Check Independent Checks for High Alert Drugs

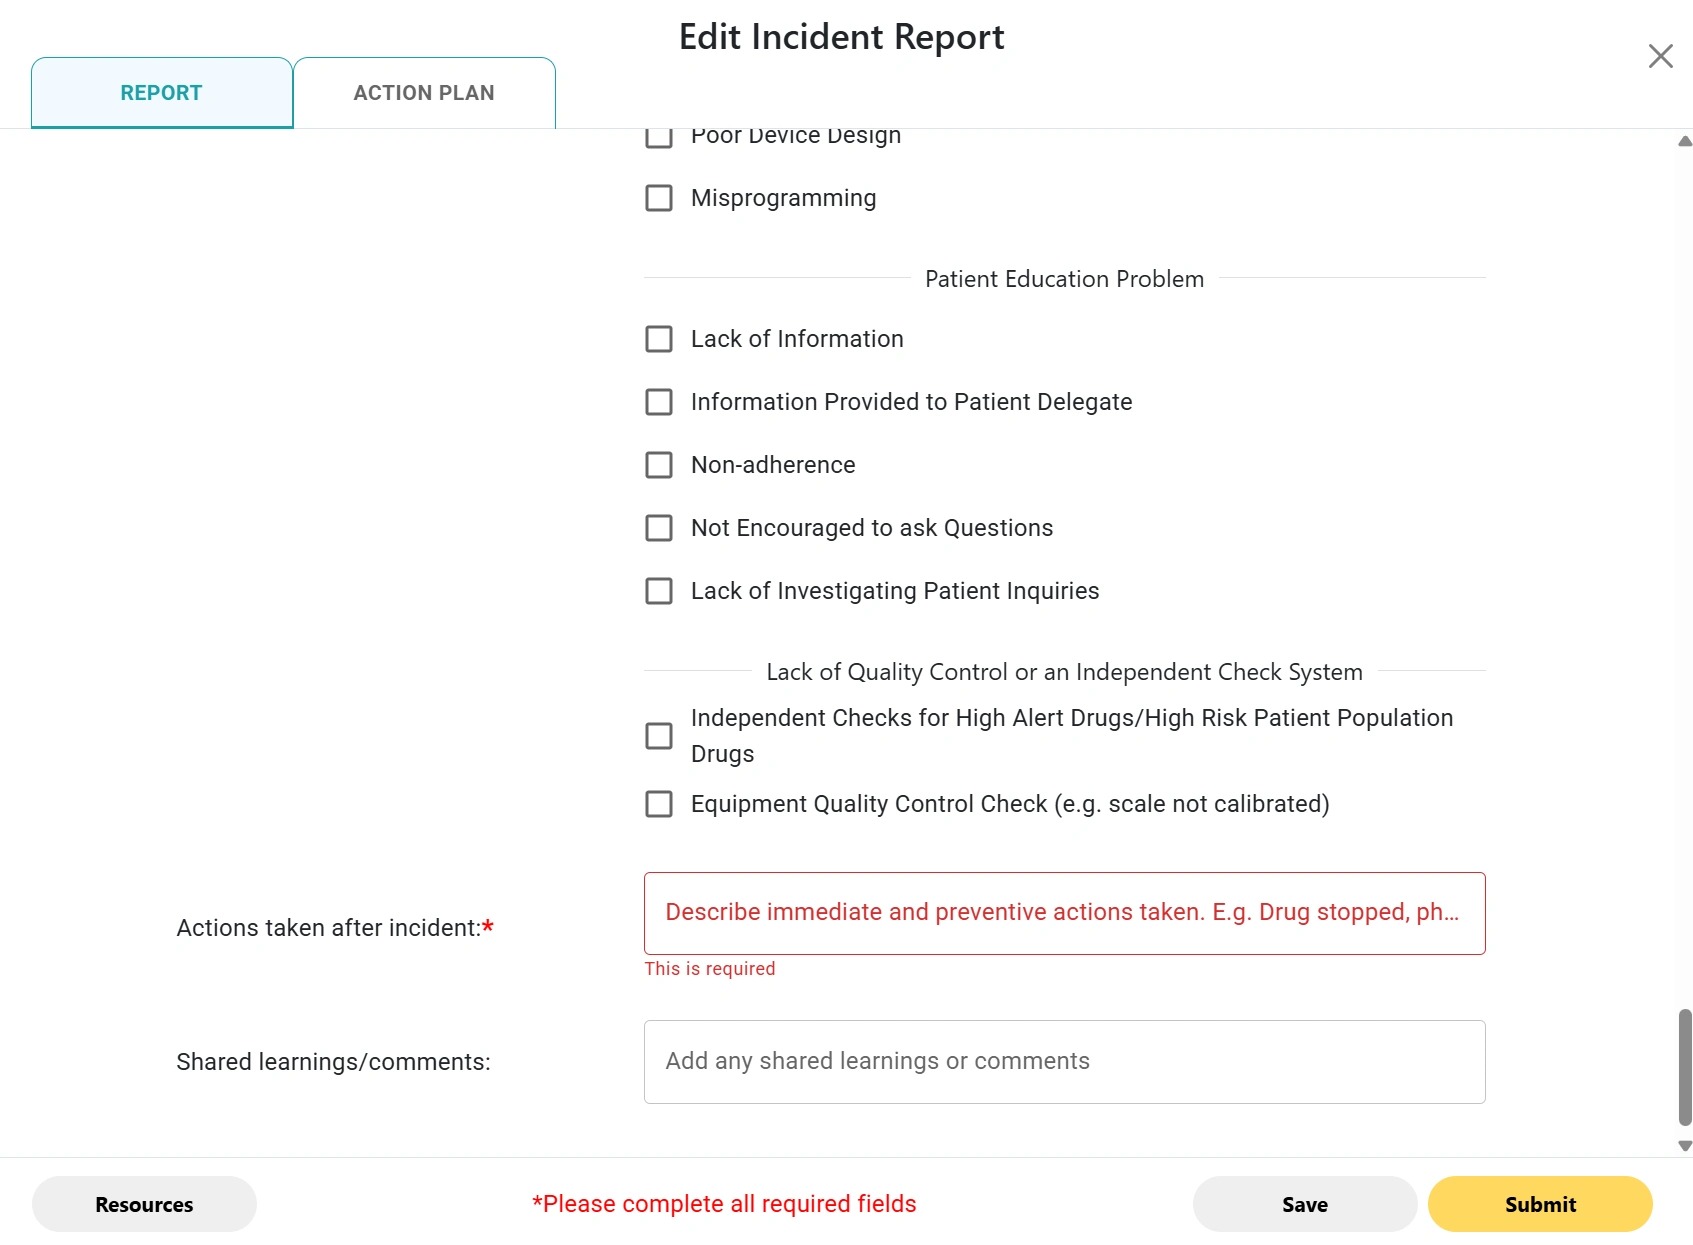[659, 736]
